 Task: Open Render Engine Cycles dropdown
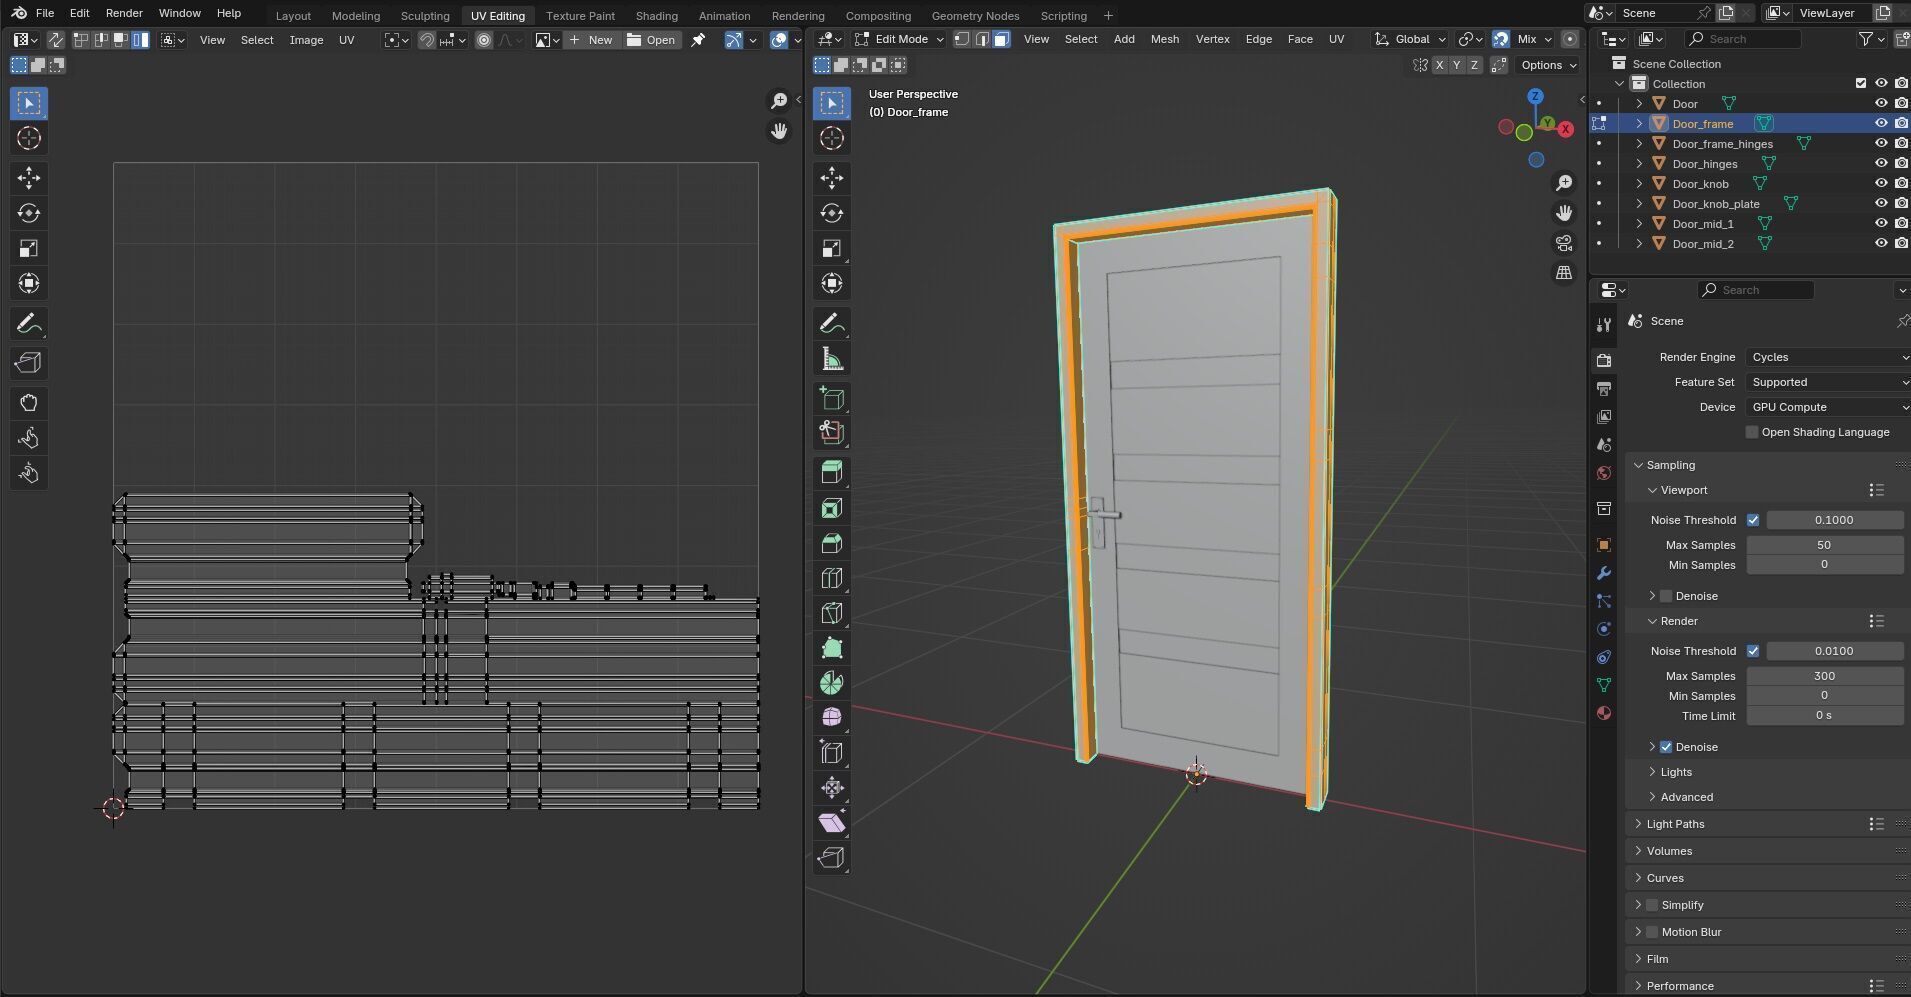(x=1828, y=357)
